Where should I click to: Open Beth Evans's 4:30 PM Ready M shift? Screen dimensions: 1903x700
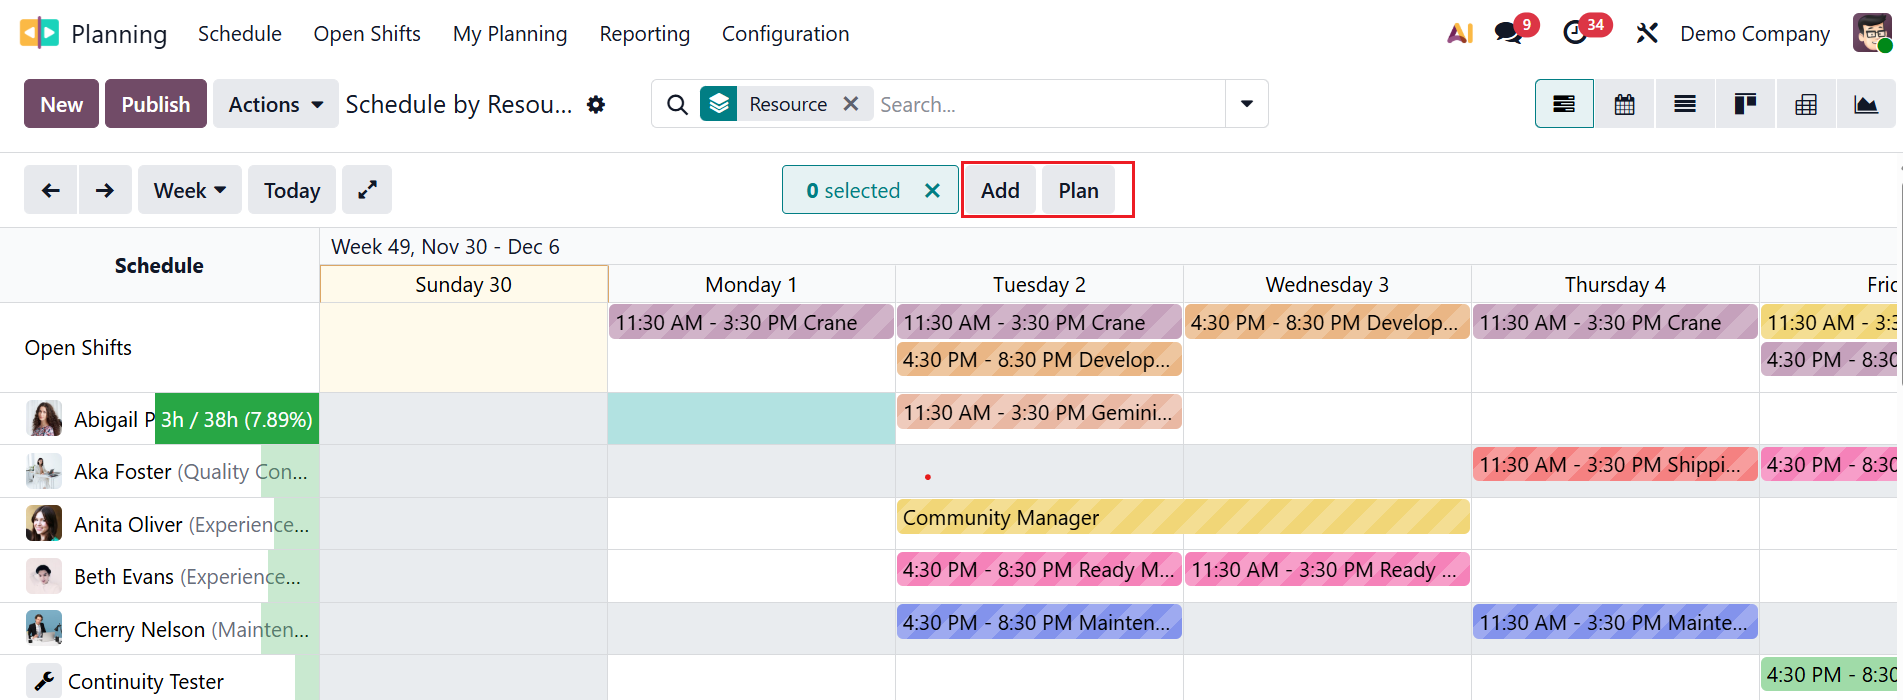tap(1039, 569)
